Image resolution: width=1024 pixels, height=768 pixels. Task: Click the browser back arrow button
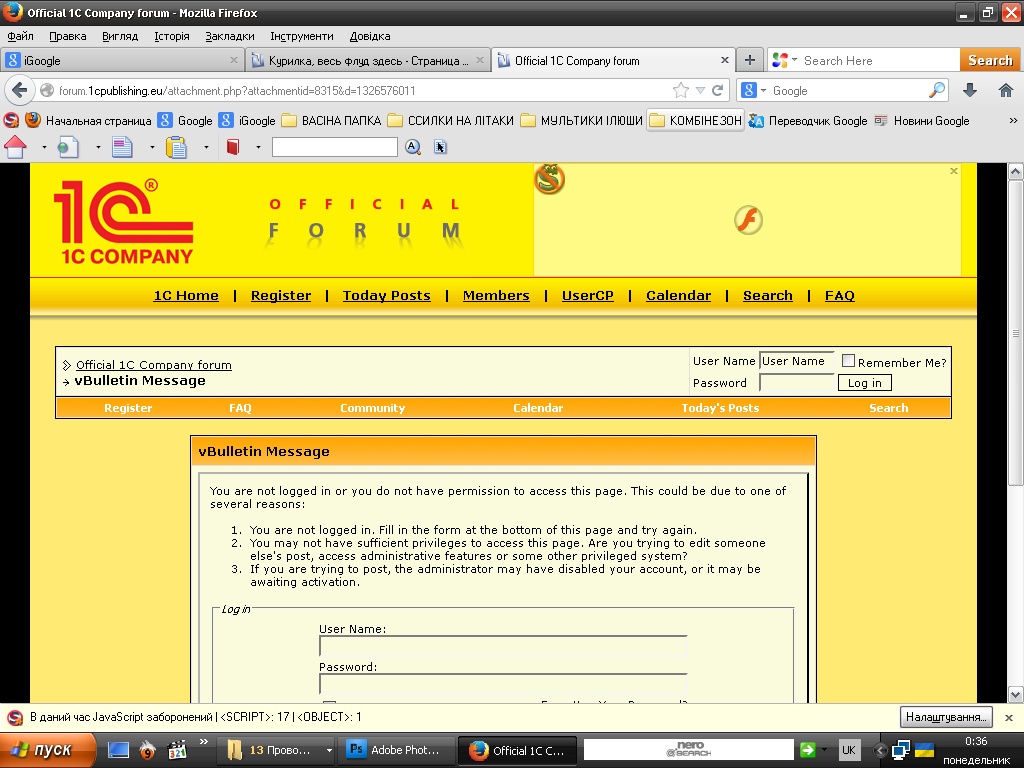click(20, 90)
